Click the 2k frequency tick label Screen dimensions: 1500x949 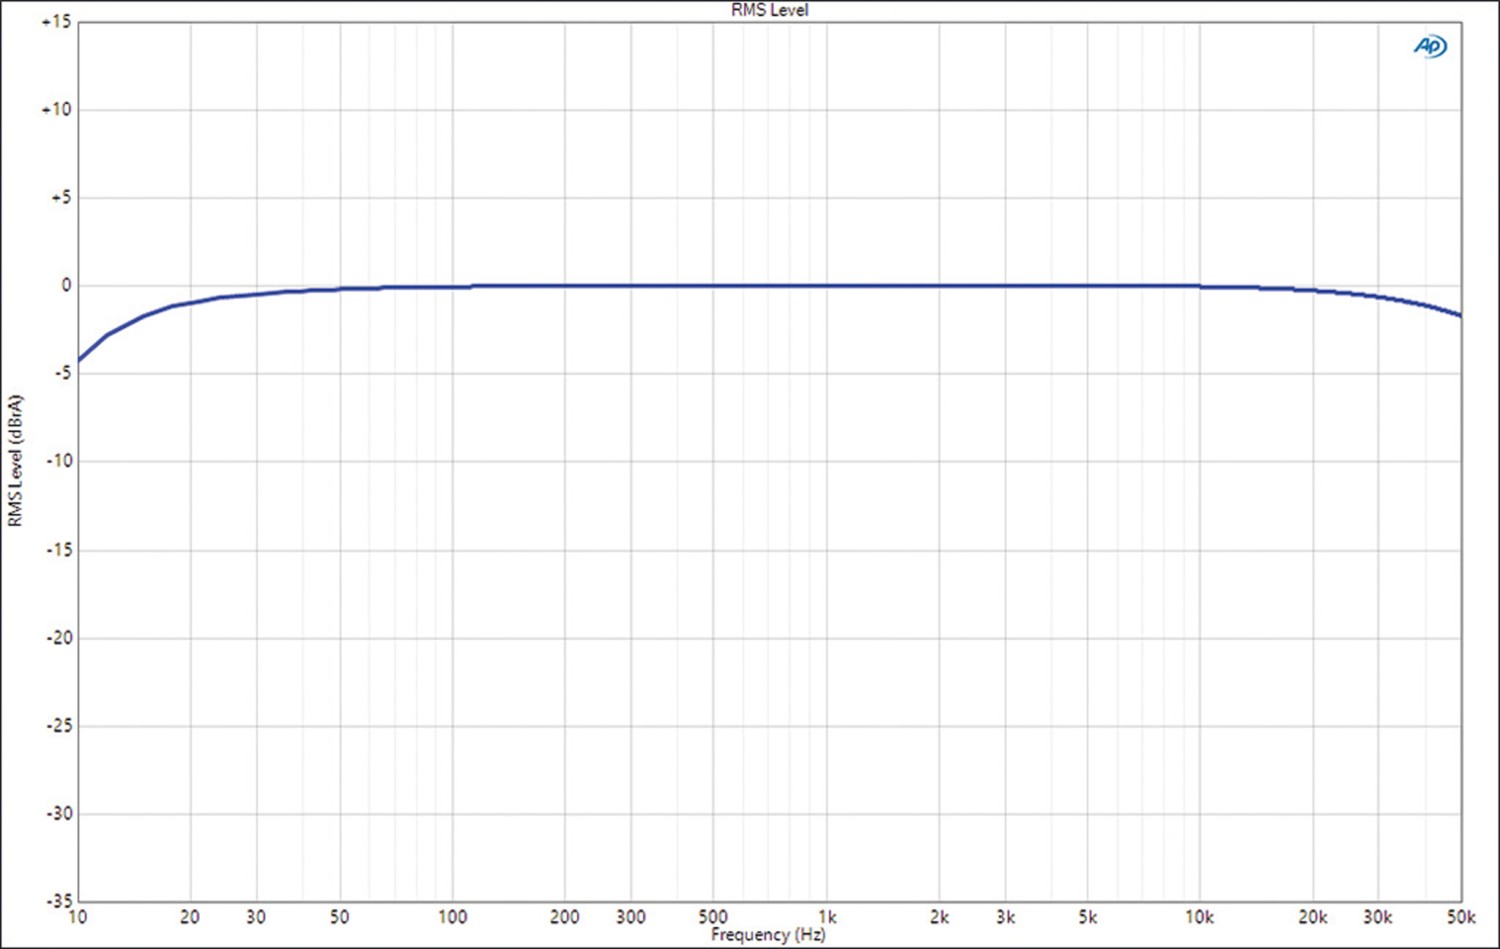939,917
